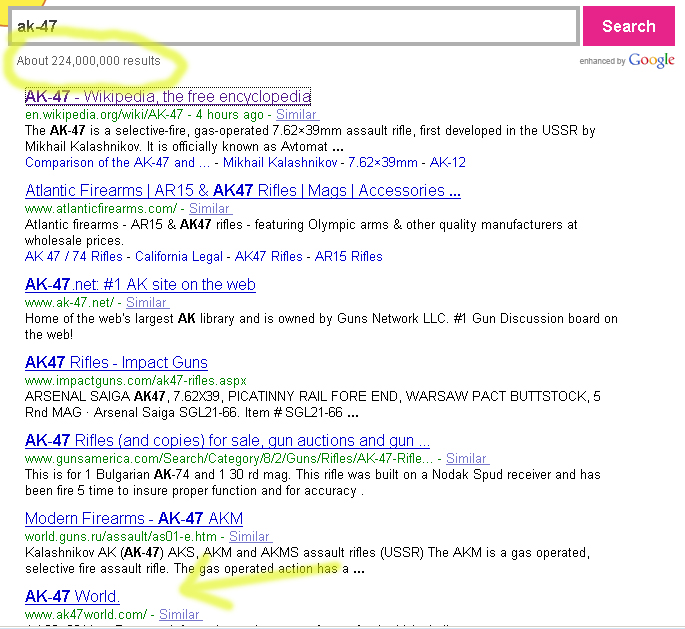Image resolution: width=685 pixels, height=629 pixels.
Task: Click the www.ak47world.com/ URL text
Action: (x=86, y=614)
